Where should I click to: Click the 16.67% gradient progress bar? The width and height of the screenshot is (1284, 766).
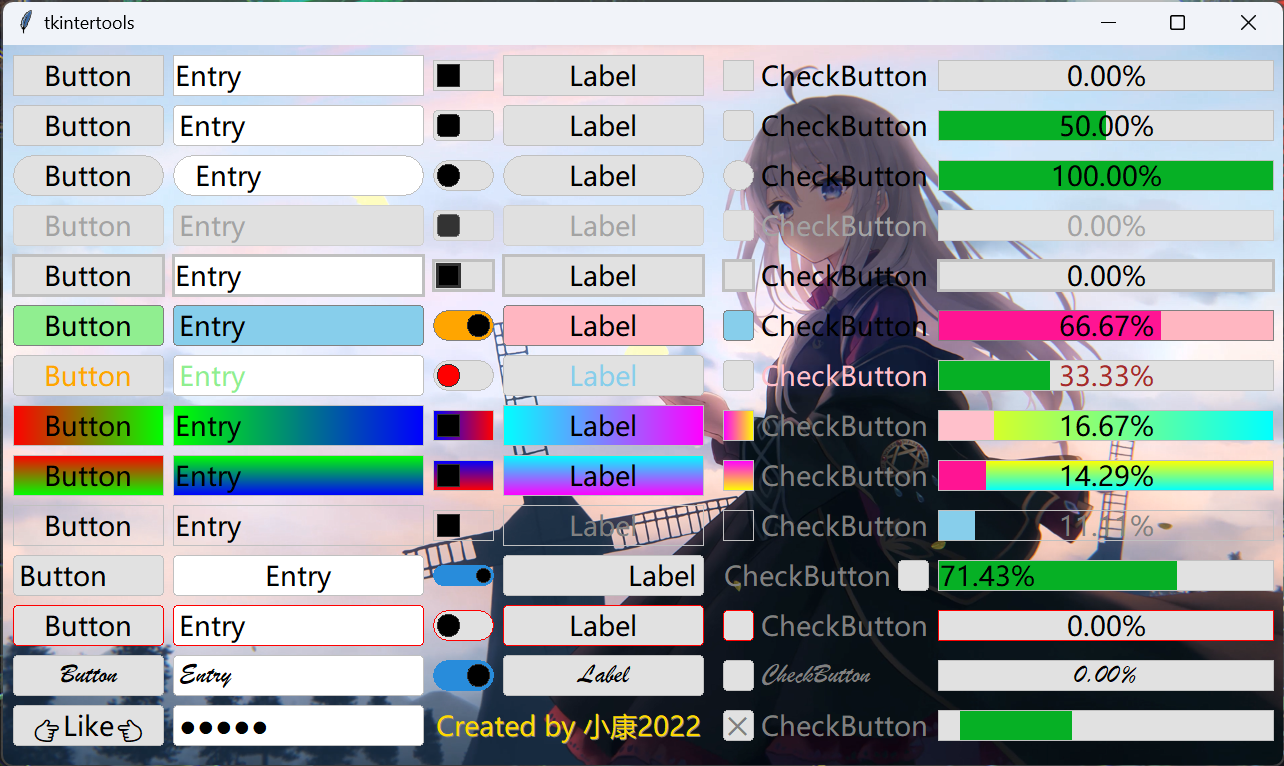pyautogui.click(x=1106, y=426)
